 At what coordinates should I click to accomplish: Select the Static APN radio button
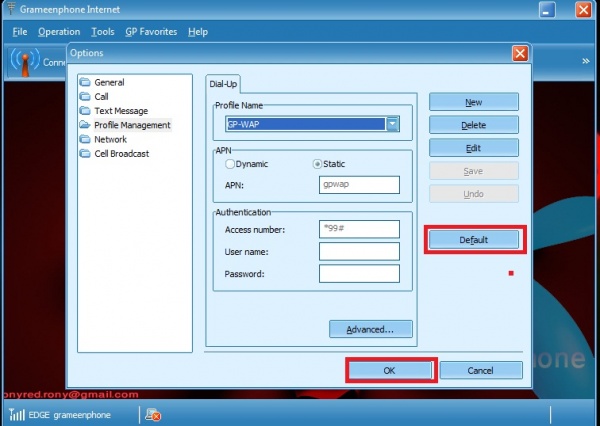pos(317,164)
